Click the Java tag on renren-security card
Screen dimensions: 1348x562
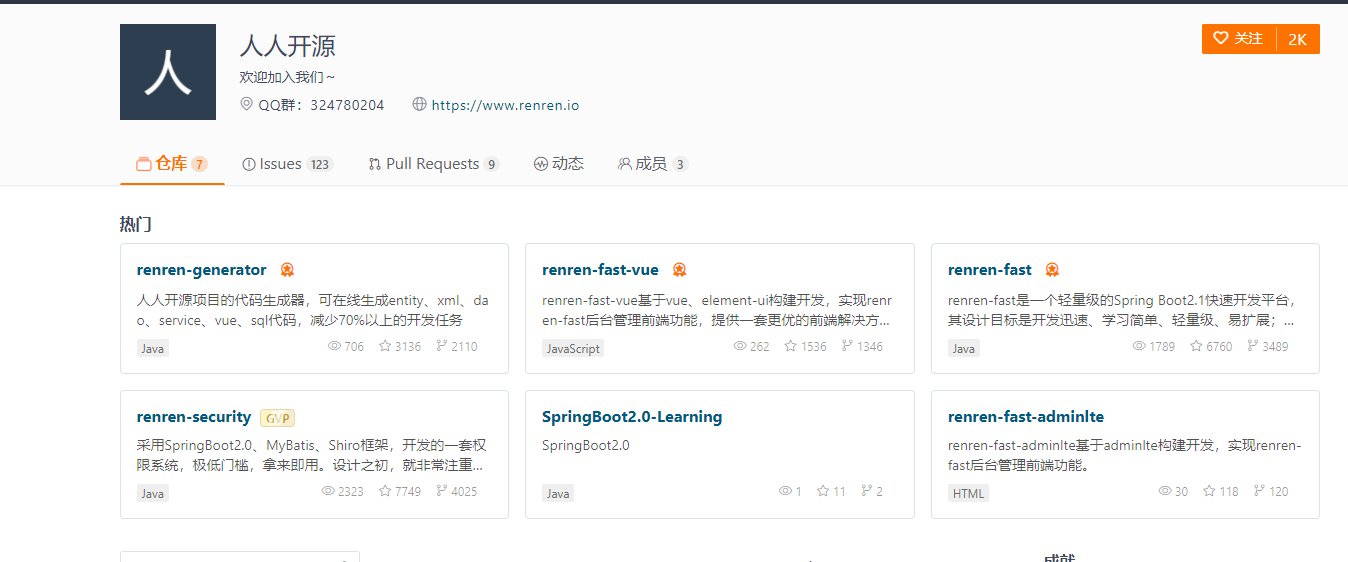pos(153,493)
